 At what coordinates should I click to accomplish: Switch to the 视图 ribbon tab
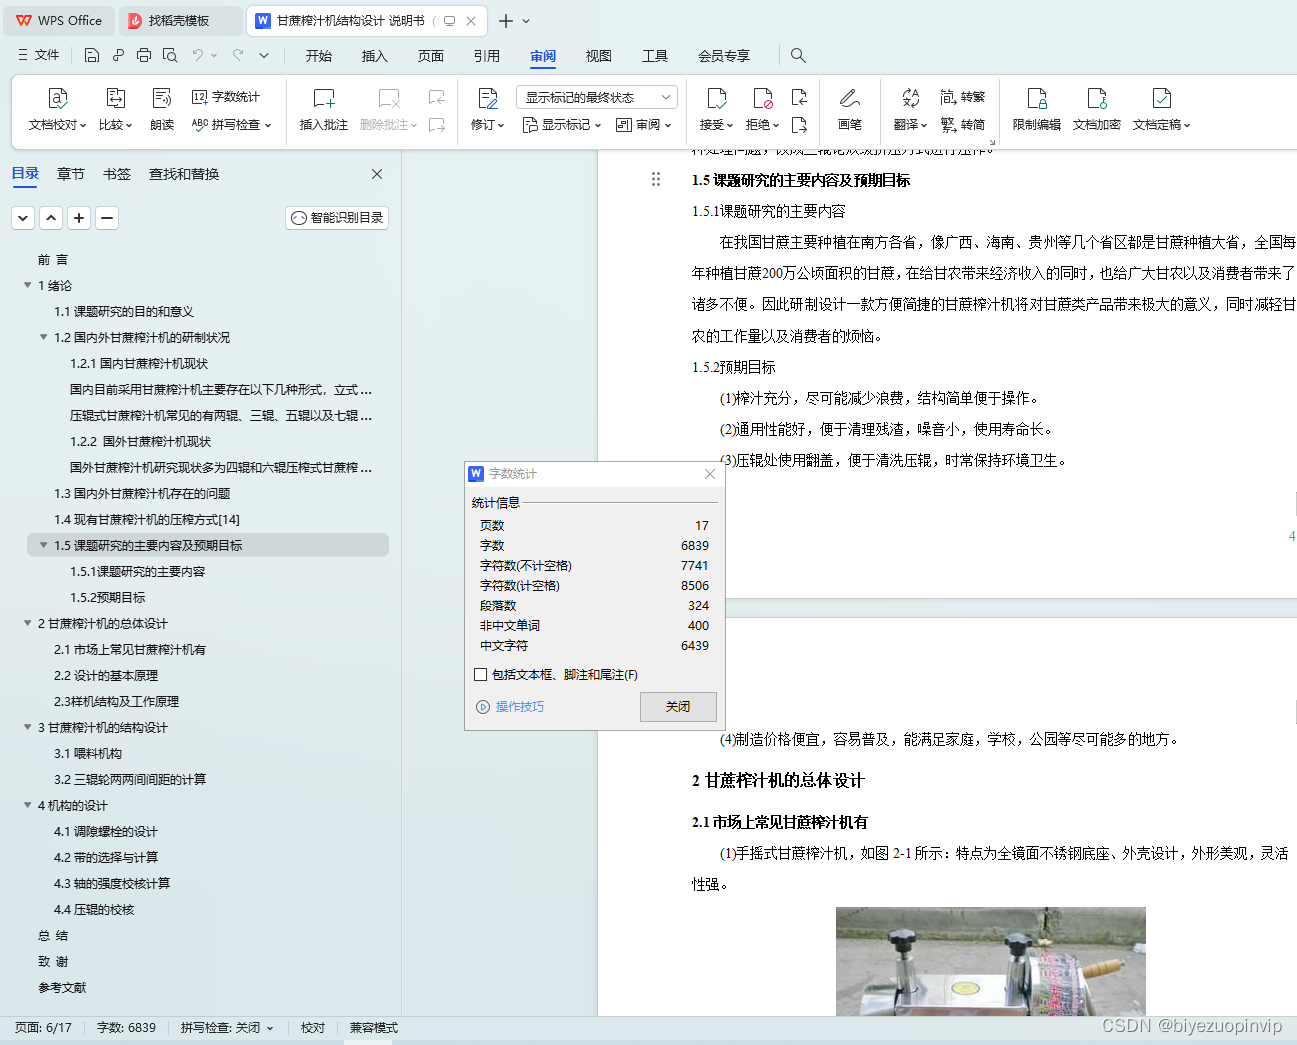[x=599, y=56]
